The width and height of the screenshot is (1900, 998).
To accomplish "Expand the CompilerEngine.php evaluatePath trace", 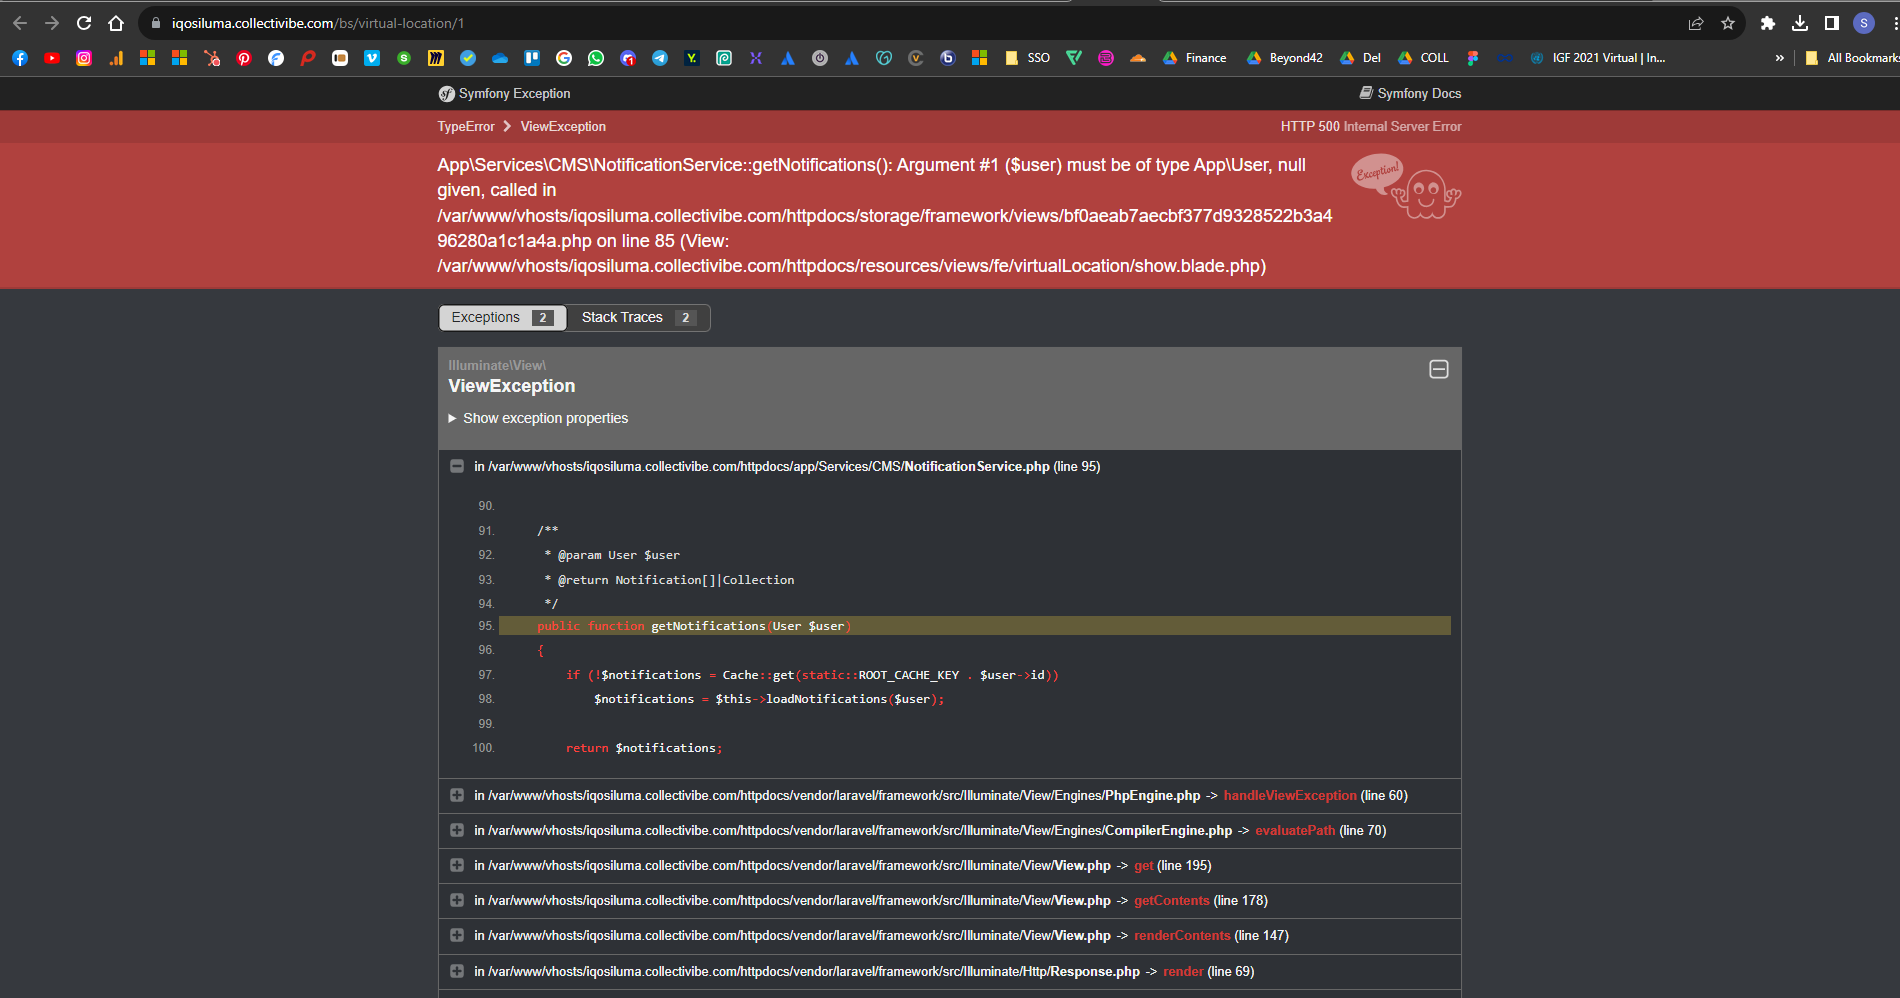I will [457, 830].
